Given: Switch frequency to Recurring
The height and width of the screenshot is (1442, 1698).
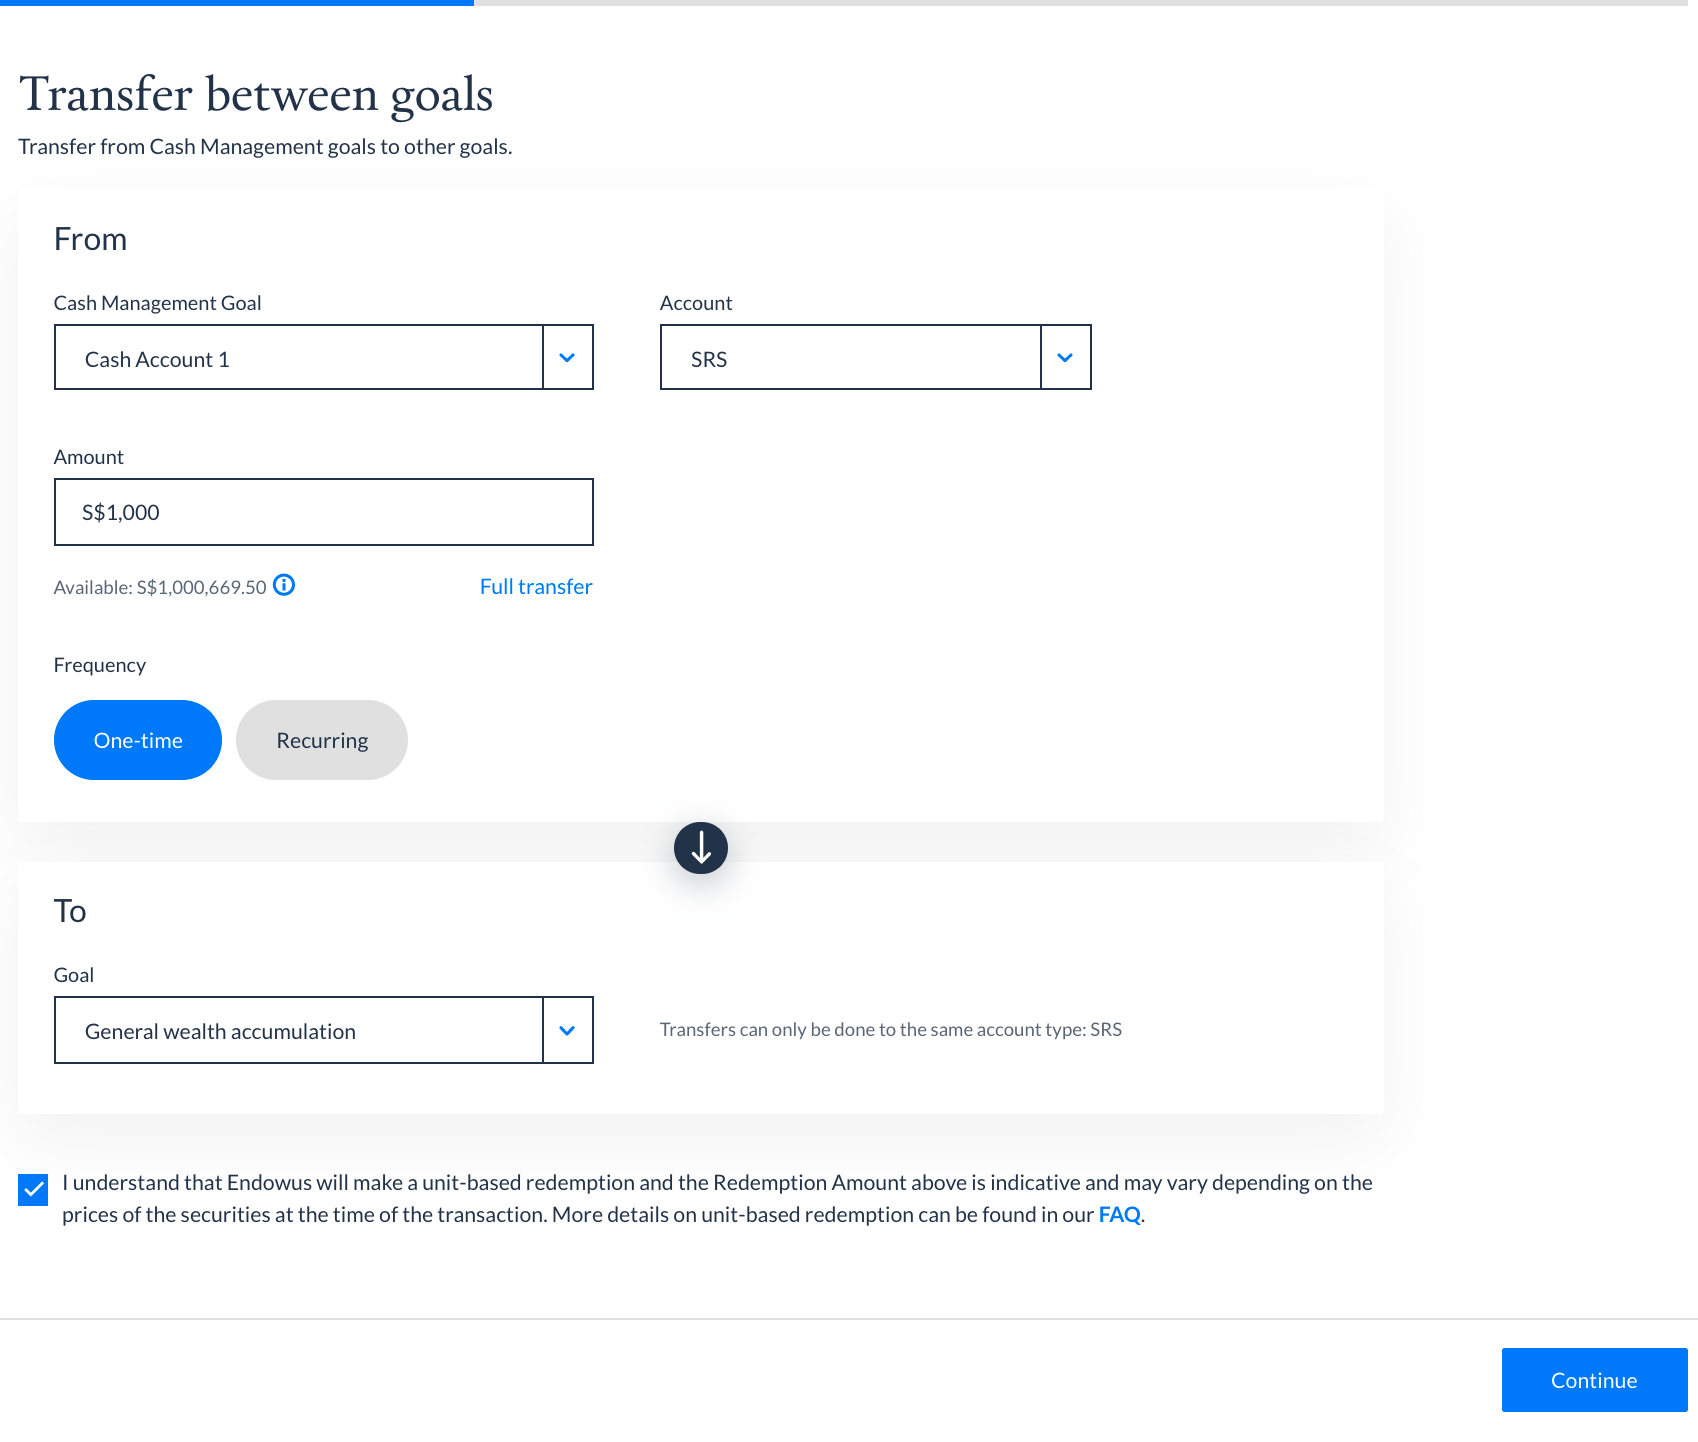Looking at the screenshot, I should 322,740.
